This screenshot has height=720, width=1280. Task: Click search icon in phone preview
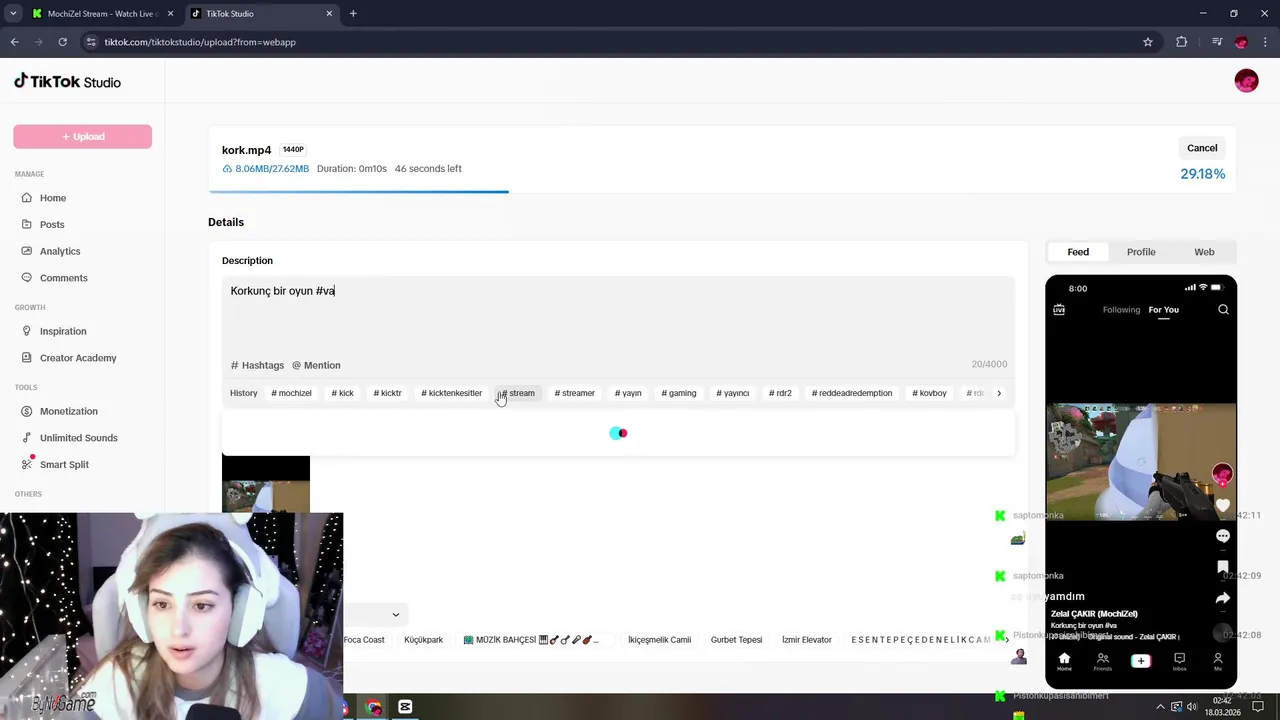tap(1223, 310)
